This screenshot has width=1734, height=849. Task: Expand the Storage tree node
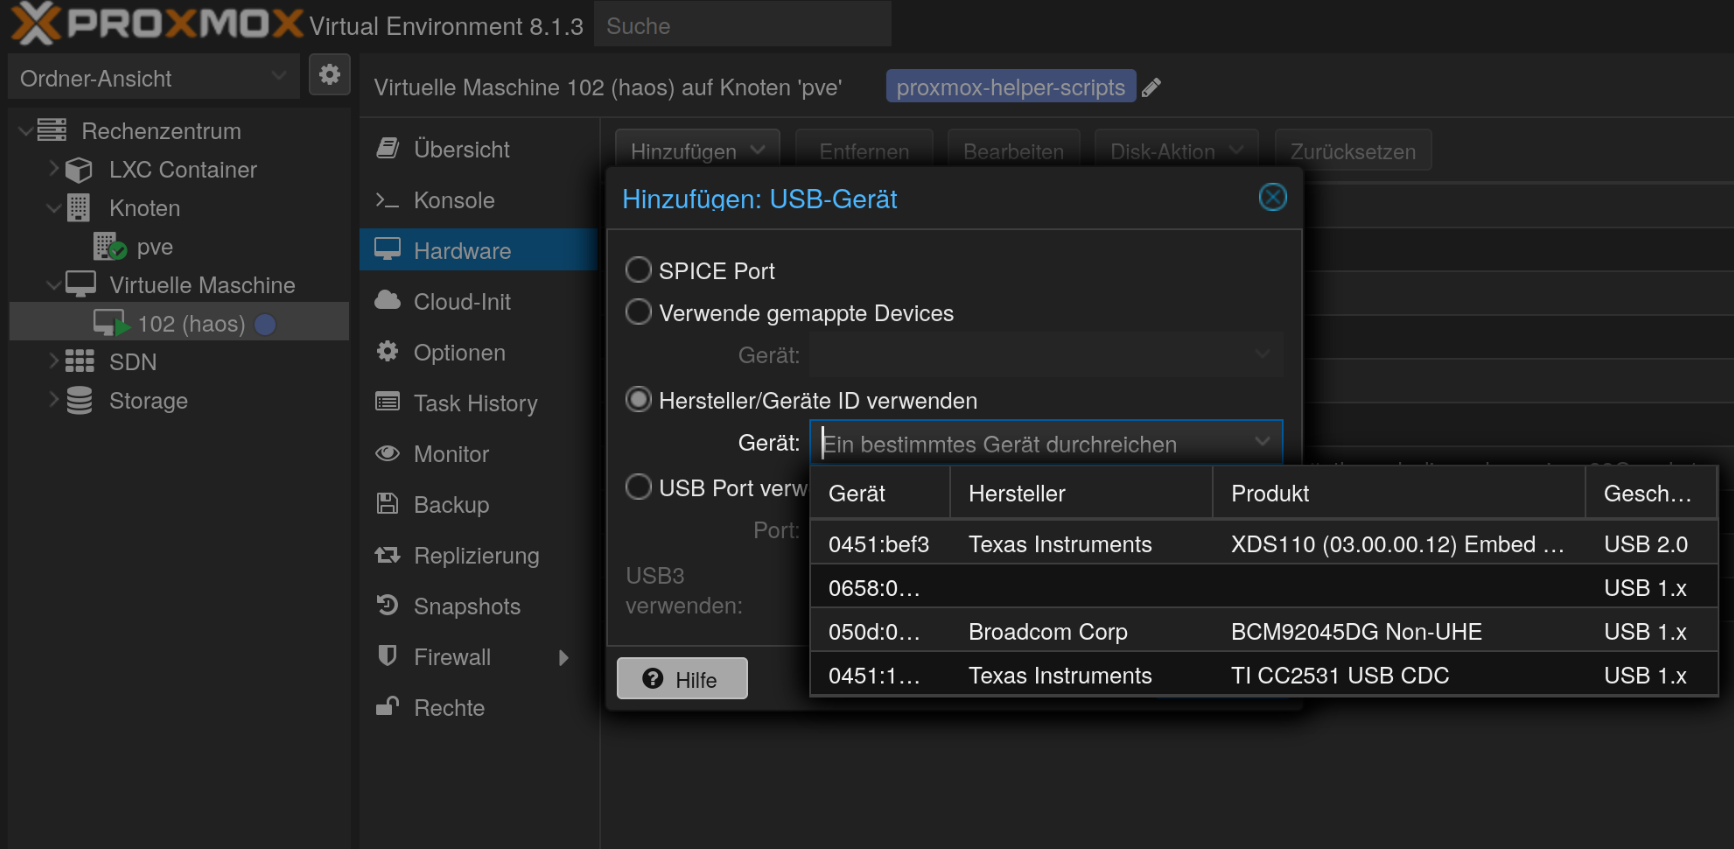click(x=53, y=400)
